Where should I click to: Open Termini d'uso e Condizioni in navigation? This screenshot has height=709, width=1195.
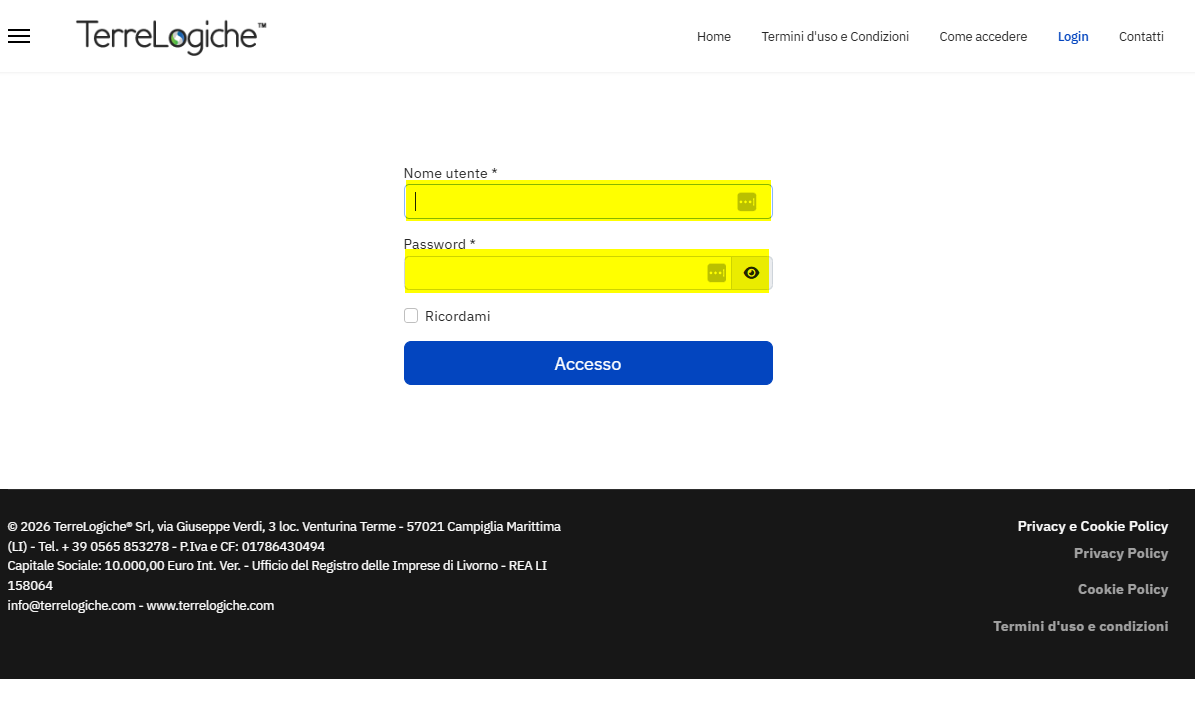[835, 37]
